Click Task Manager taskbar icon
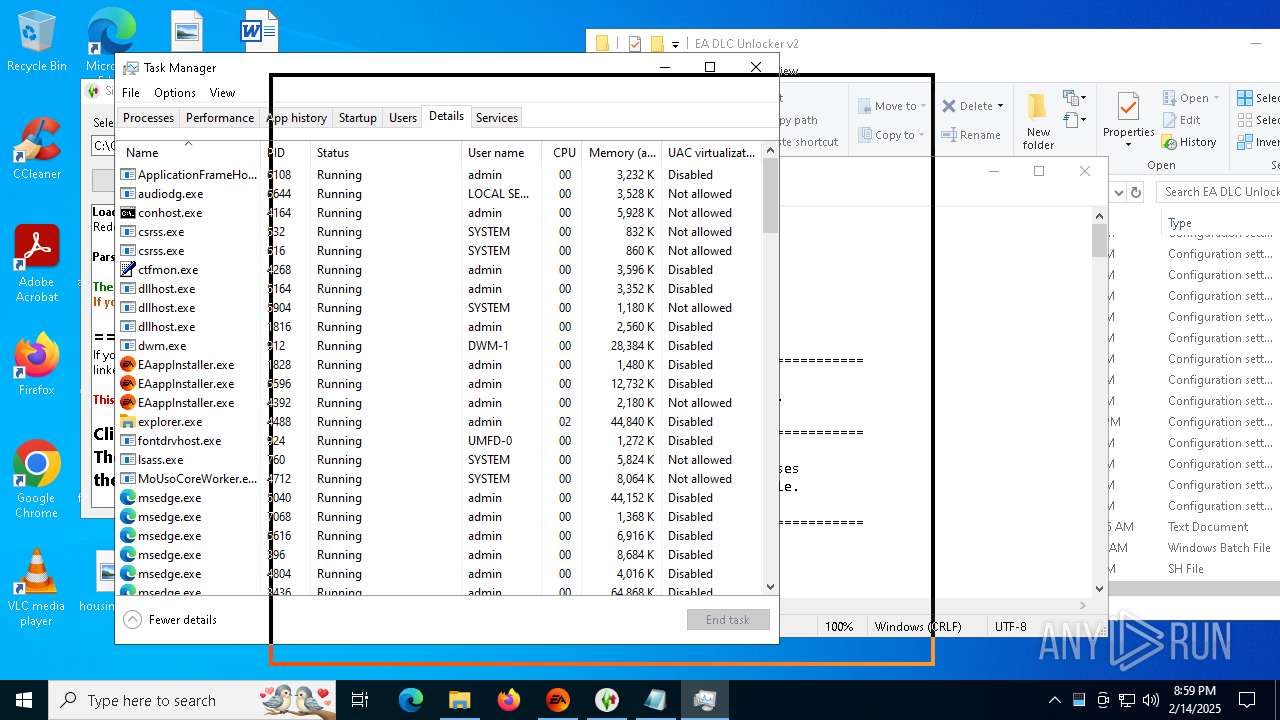The height and width of the screenshot is (720, 1280). point(705,700)
